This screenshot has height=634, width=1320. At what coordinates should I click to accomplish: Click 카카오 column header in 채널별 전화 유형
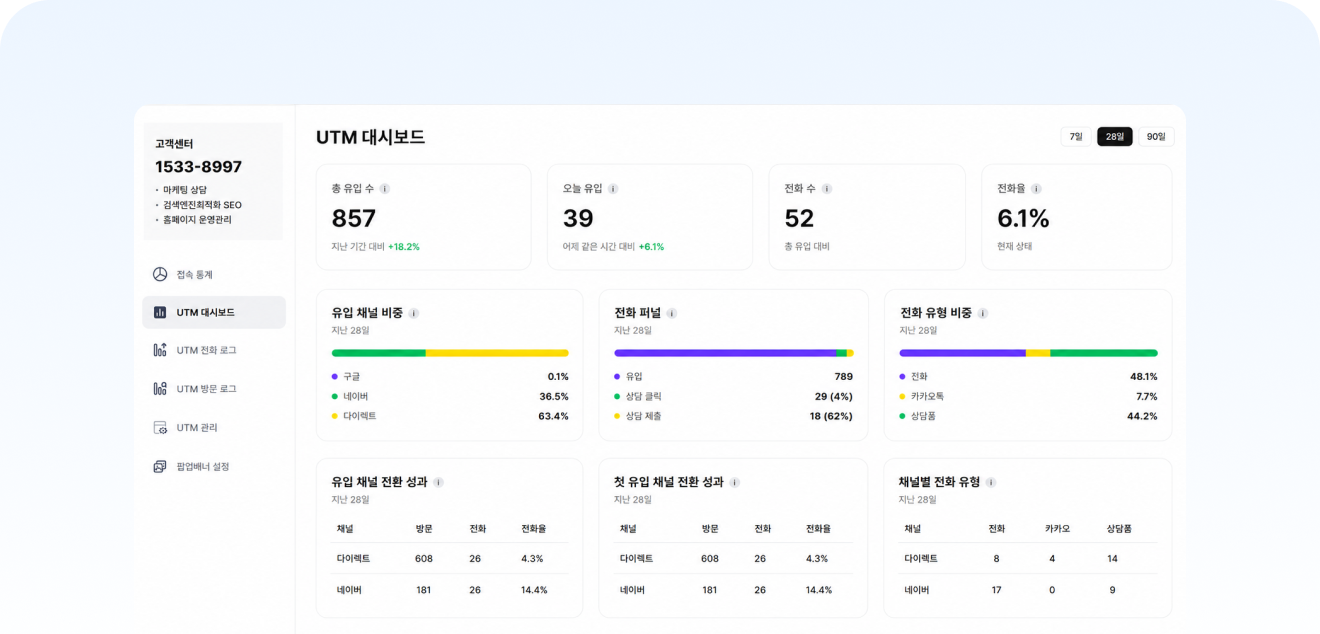click(1057, 528)
